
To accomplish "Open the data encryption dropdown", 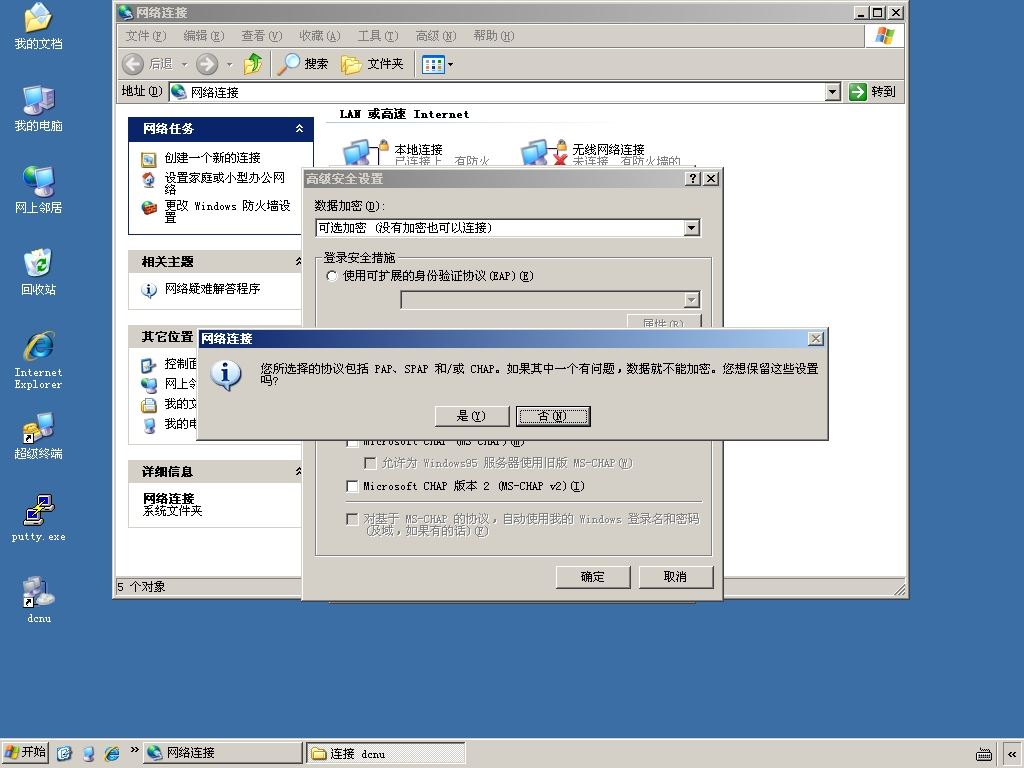I will click(x=692, y=227).
